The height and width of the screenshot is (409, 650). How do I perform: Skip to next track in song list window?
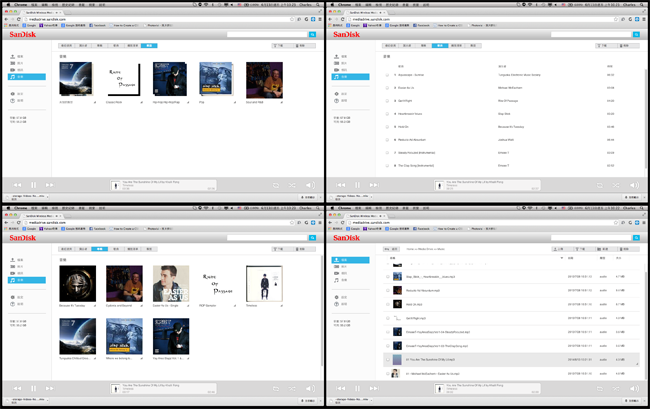click(374, 185)
